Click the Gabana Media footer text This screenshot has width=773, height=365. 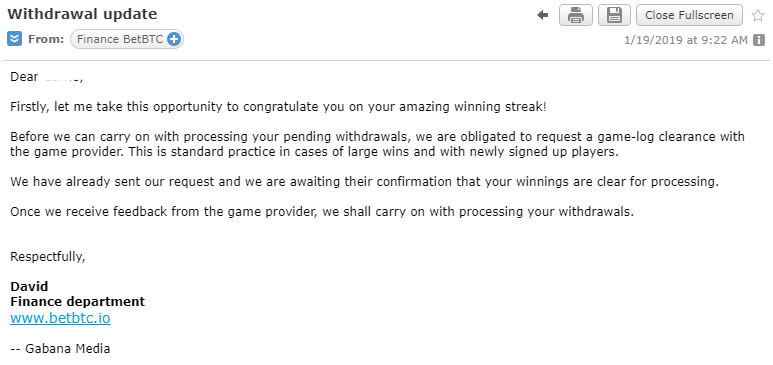[x=60, y=349]
